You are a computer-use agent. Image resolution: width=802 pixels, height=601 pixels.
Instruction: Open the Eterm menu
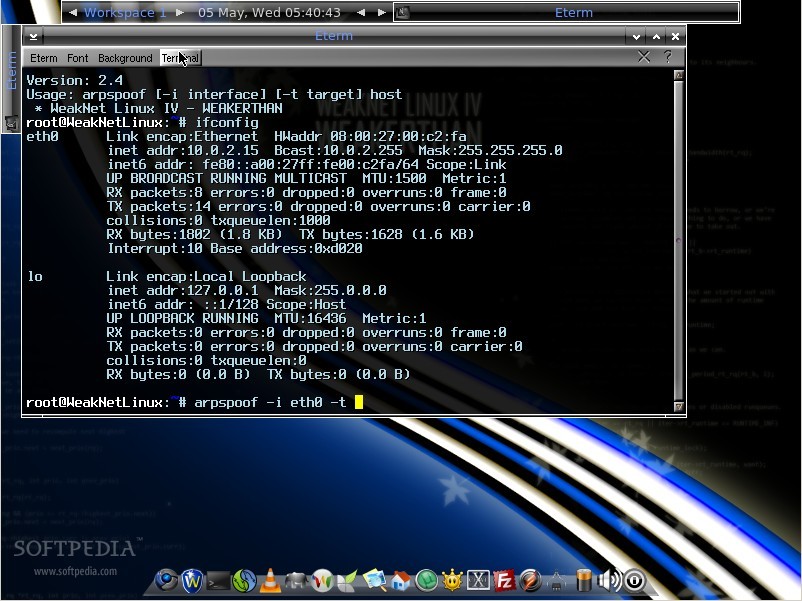[x=44, y=58]
